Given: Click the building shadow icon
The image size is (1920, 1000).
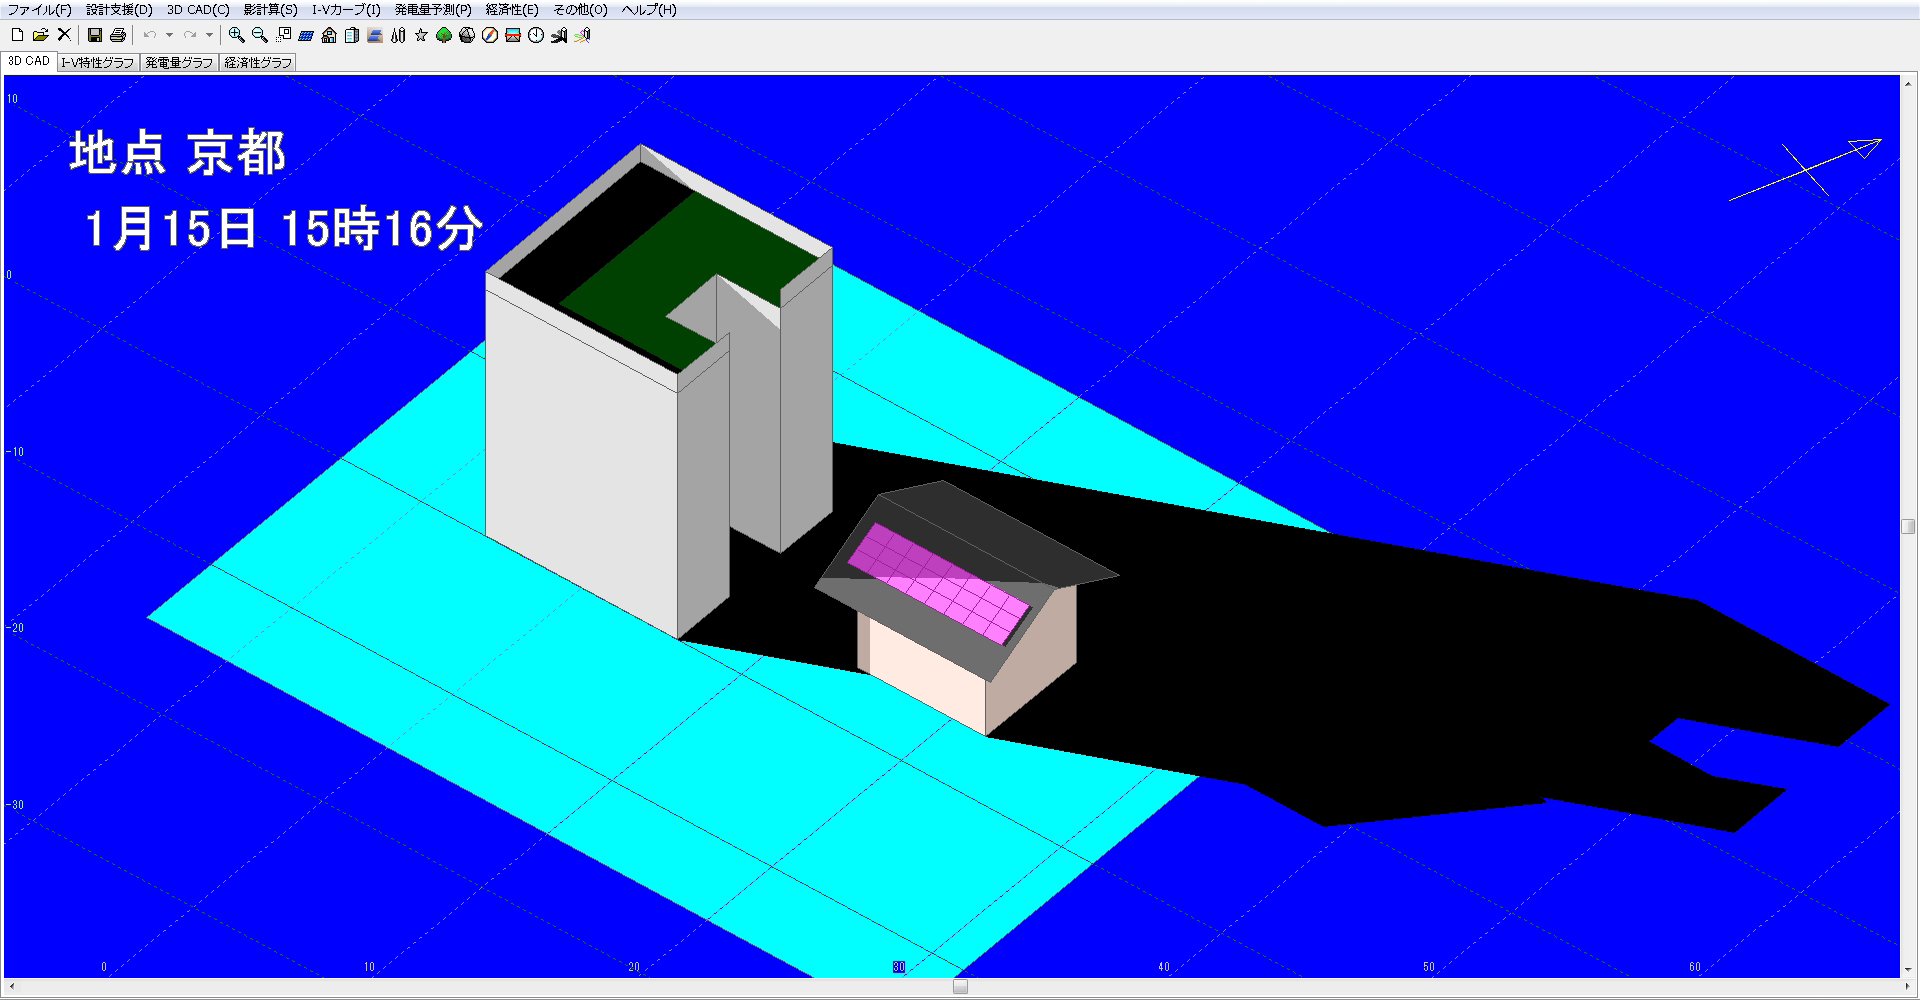Looking at the screenshot, I should [559, 35].
